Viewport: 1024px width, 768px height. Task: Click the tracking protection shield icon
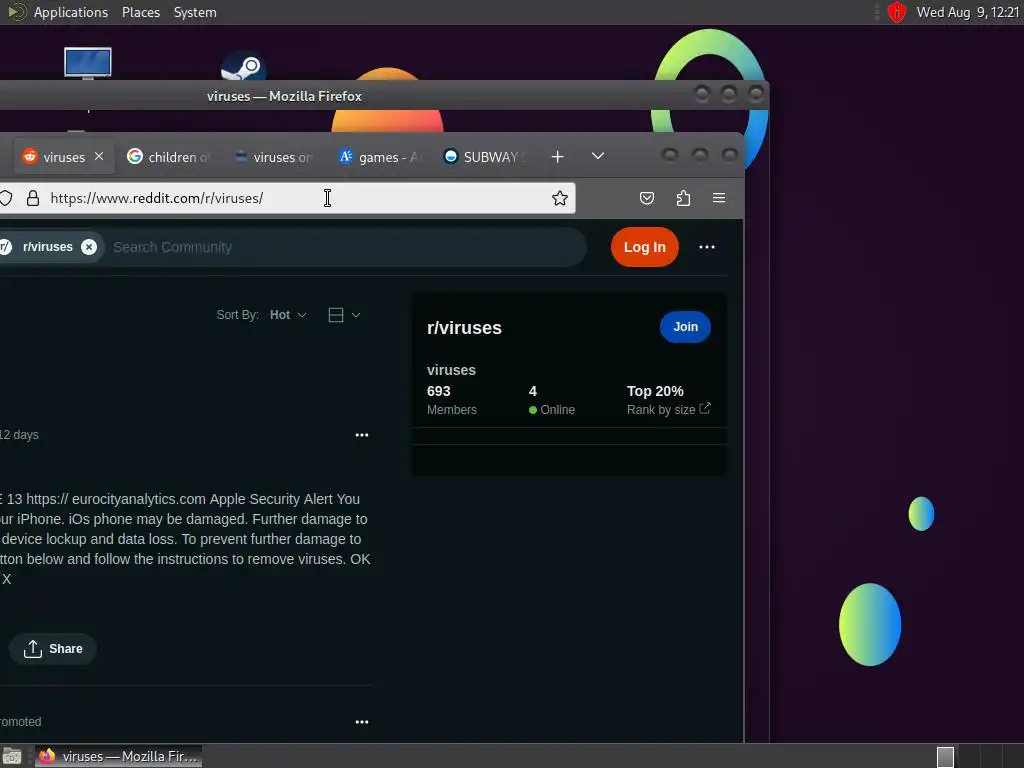6,199
